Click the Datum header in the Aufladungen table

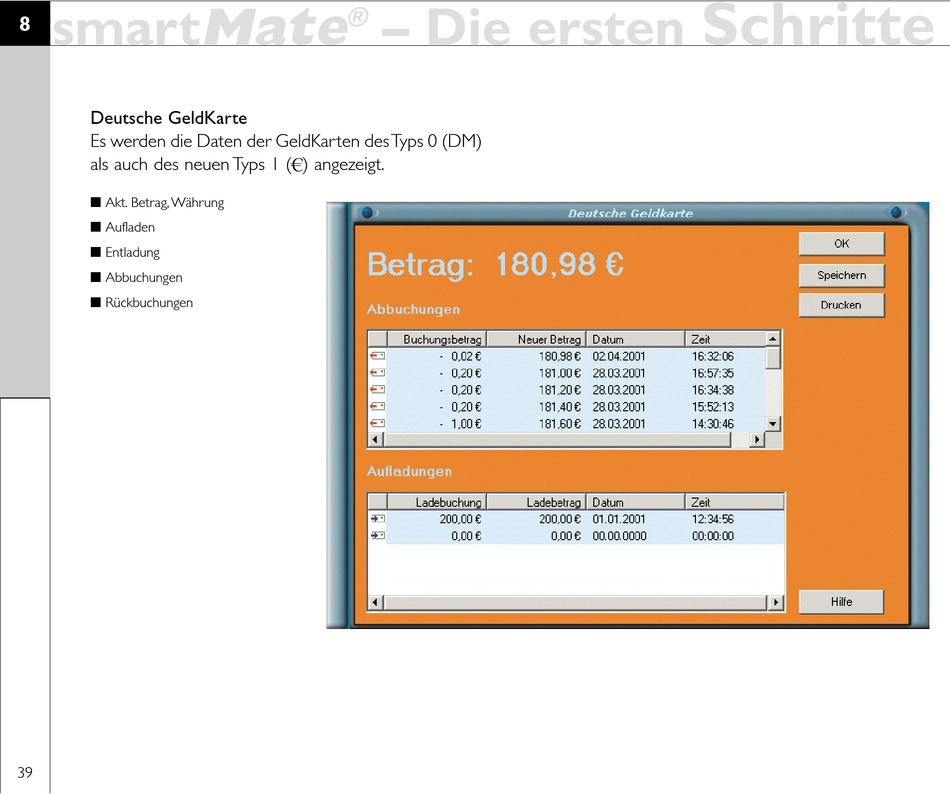tap(636, 502)
